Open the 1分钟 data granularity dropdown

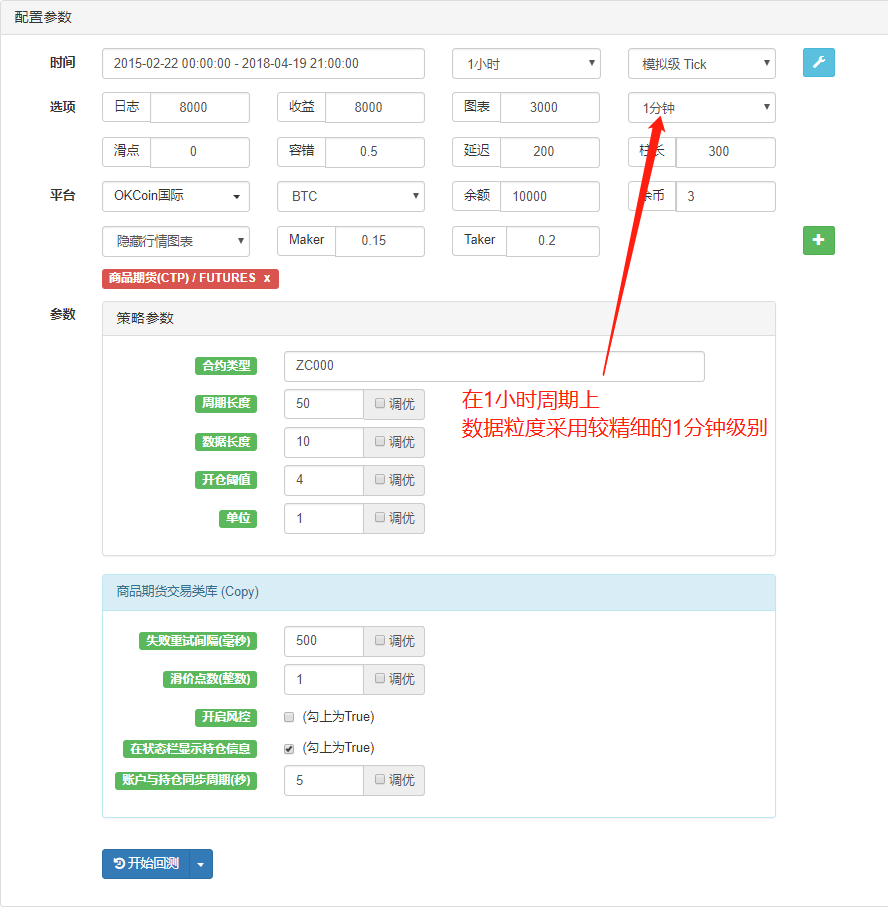700,107
